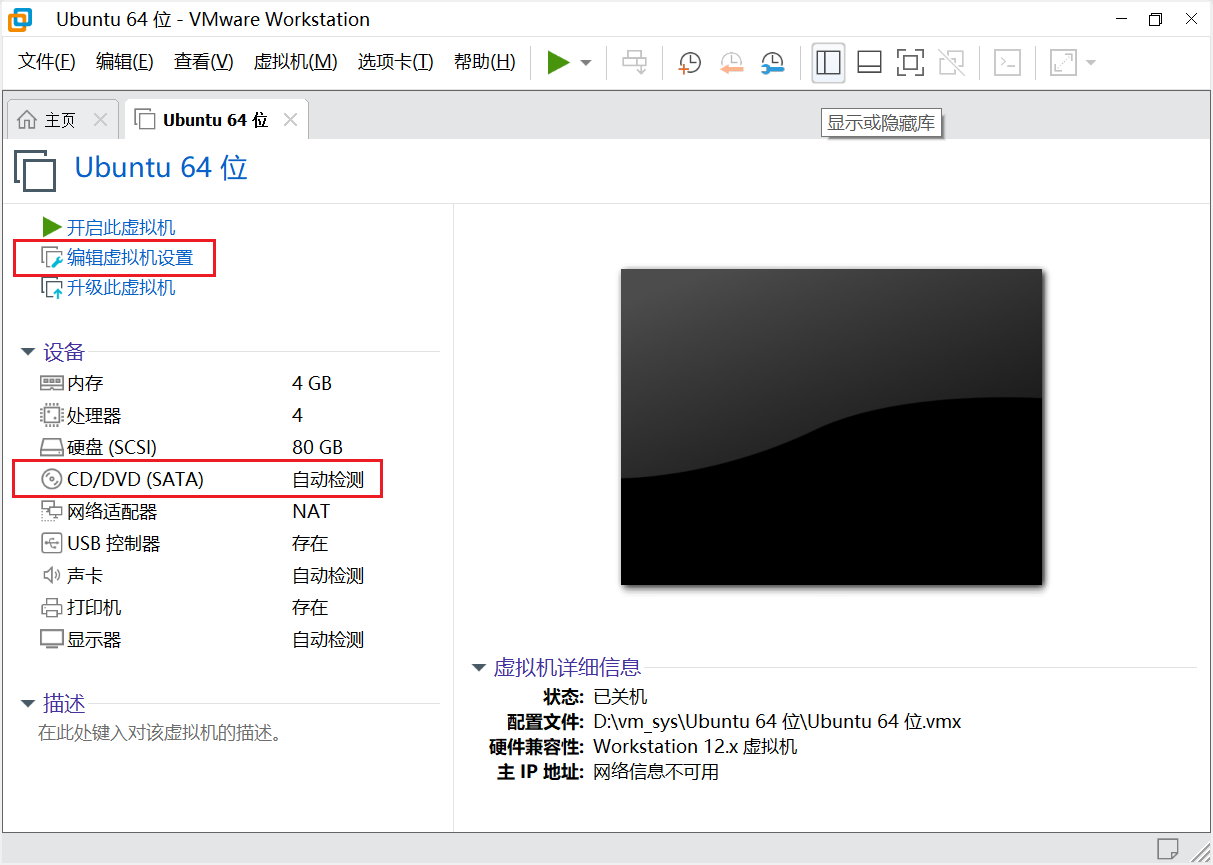Open the 查看(V) menu
This screenshot has width=1213, height=865.
pos(203,62)
